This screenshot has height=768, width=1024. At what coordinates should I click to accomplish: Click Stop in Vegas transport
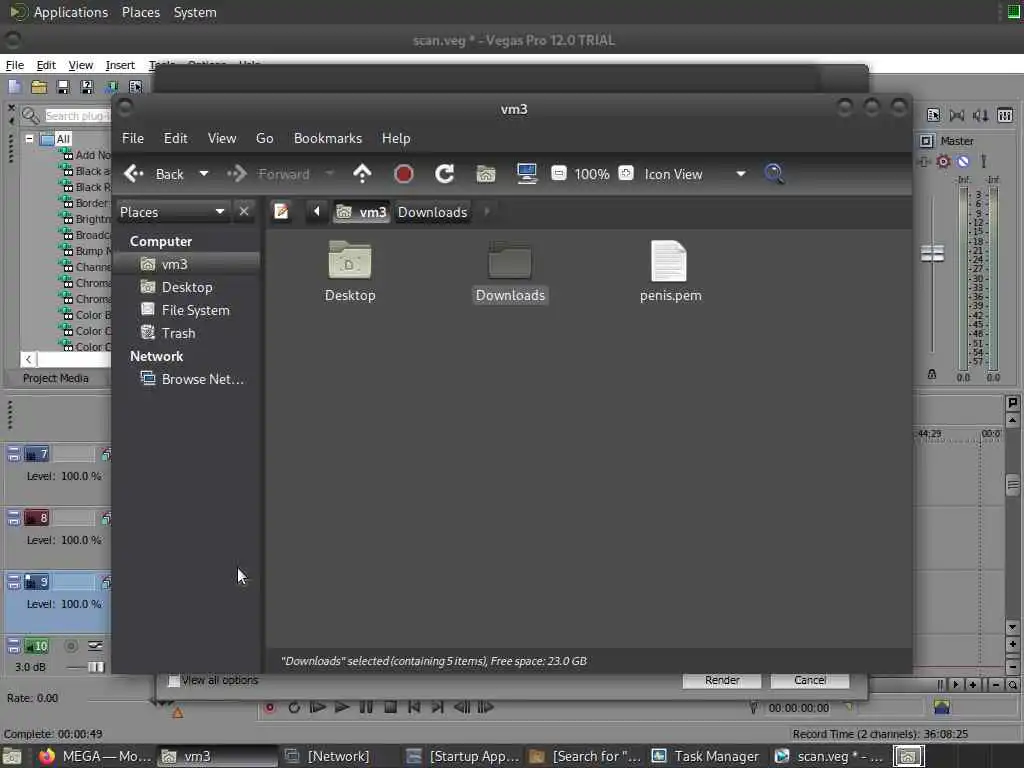tap(391, 707)
